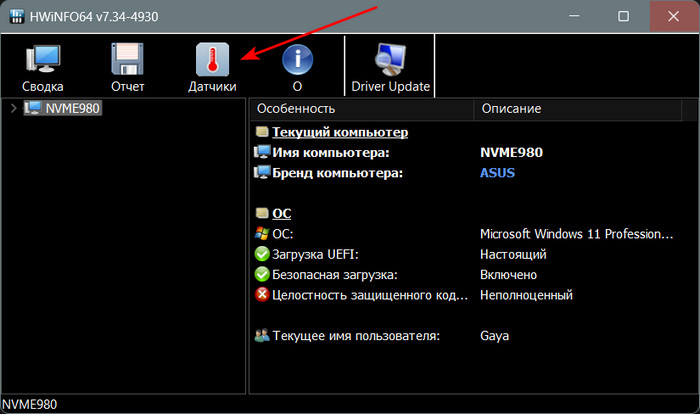Screen dimensions: 700x414
Task: Open the Сводка summary toolbar icon
Action: point(43,59)
